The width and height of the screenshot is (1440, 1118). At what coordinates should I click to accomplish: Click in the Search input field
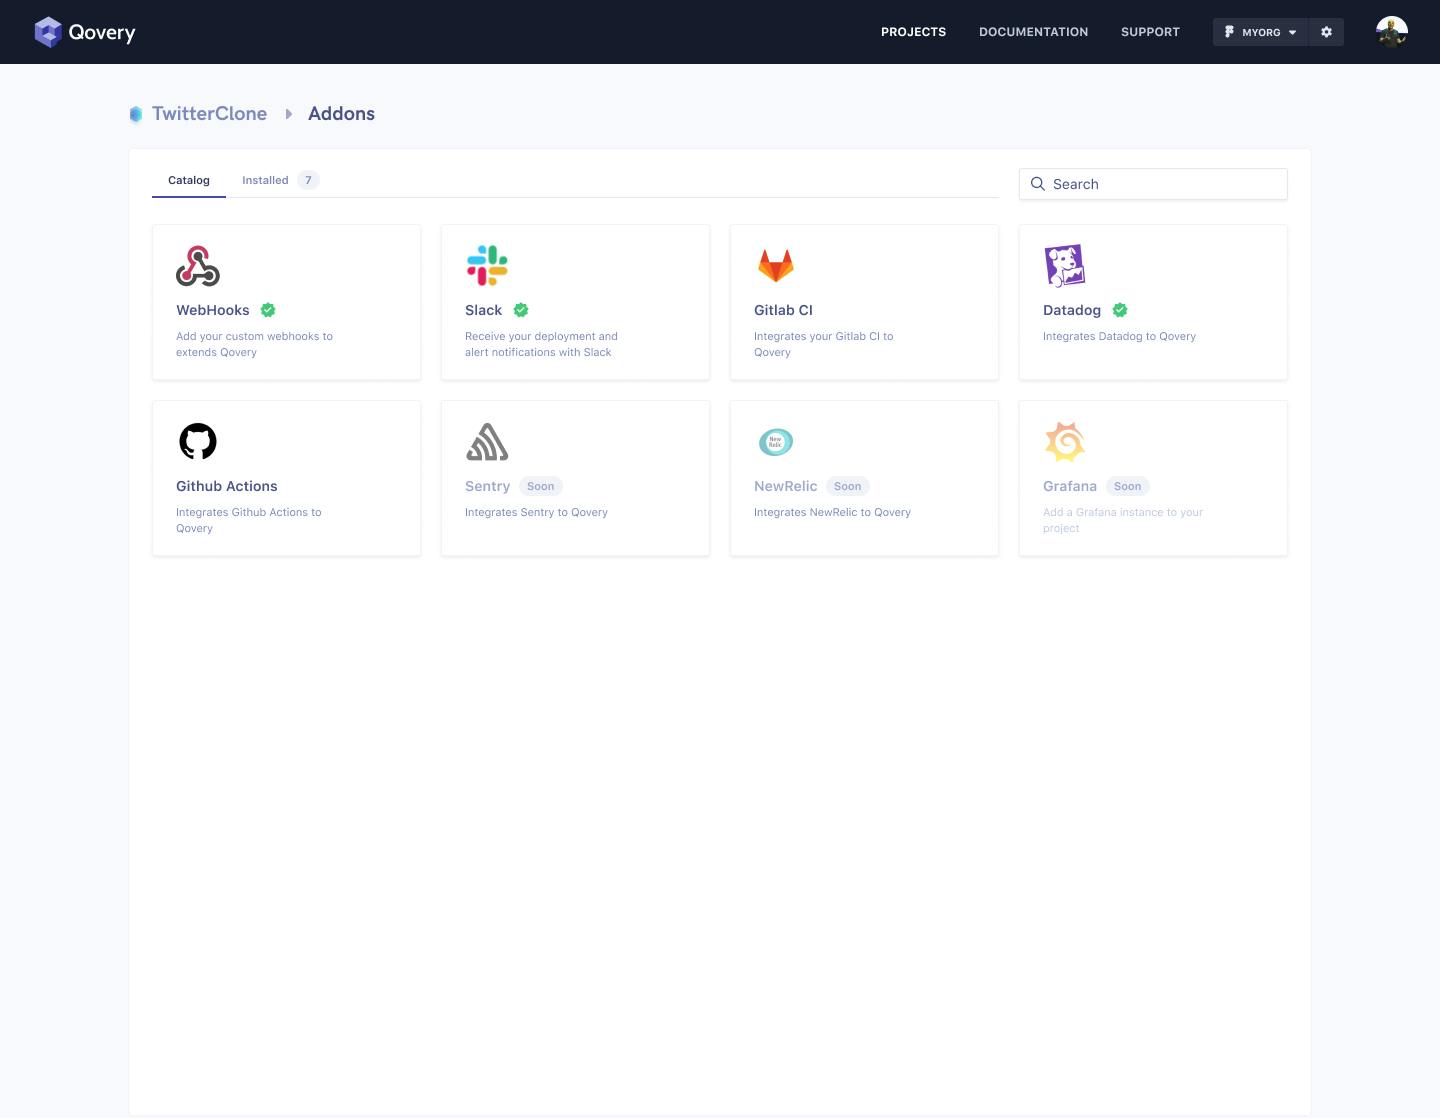tap(1153, 184)
